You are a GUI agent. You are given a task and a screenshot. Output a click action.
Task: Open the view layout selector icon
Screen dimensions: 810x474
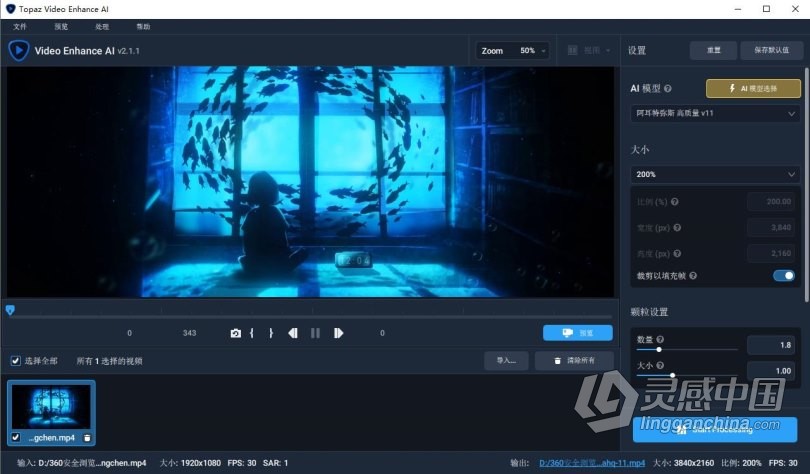click(572, 50)
